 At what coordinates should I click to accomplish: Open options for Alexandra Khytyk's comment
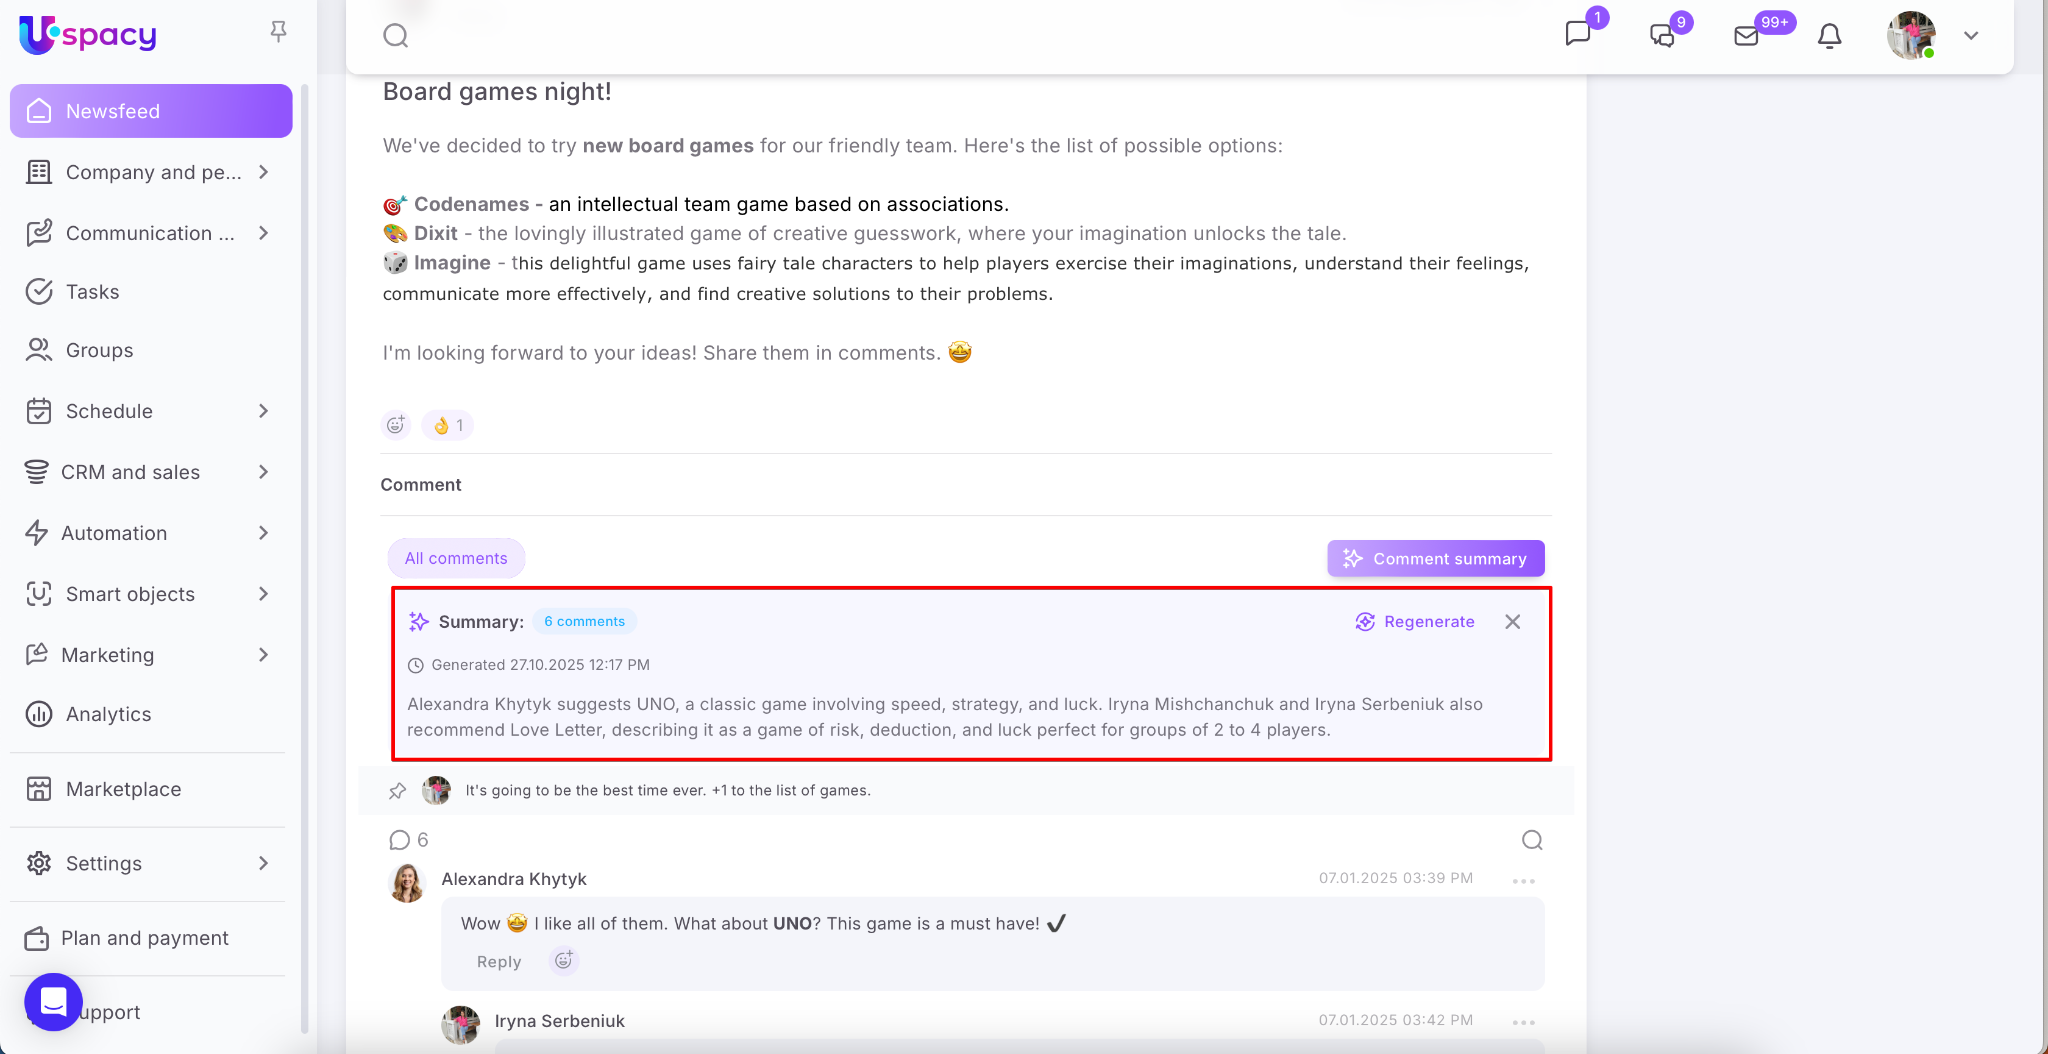pos(1523,881)
